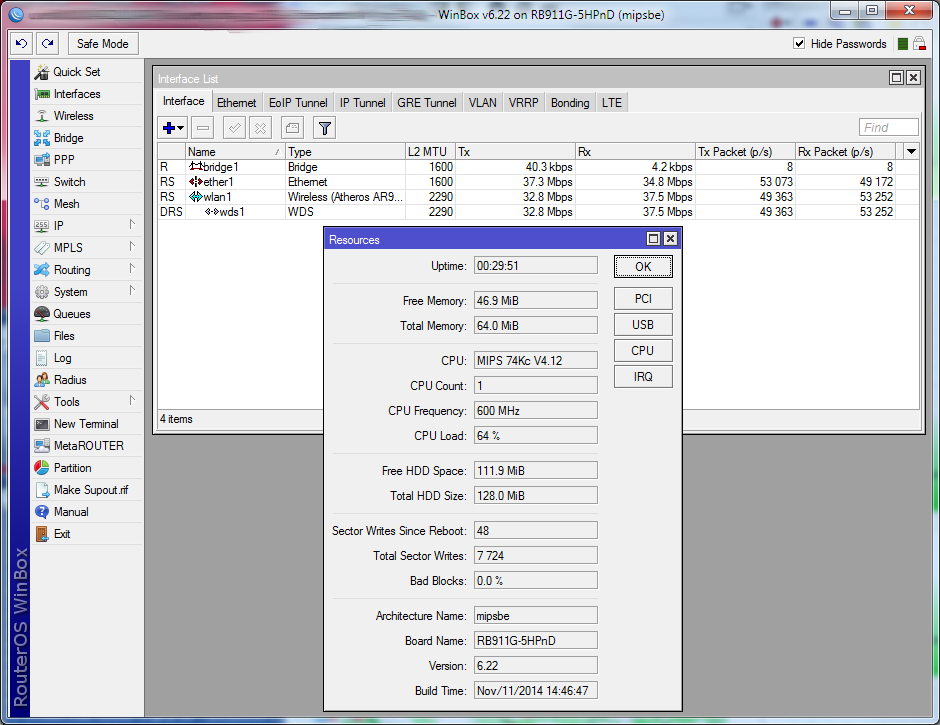The image size is (940, 725).
Task: Click the IRQ button in Resources
Action: 643,376
